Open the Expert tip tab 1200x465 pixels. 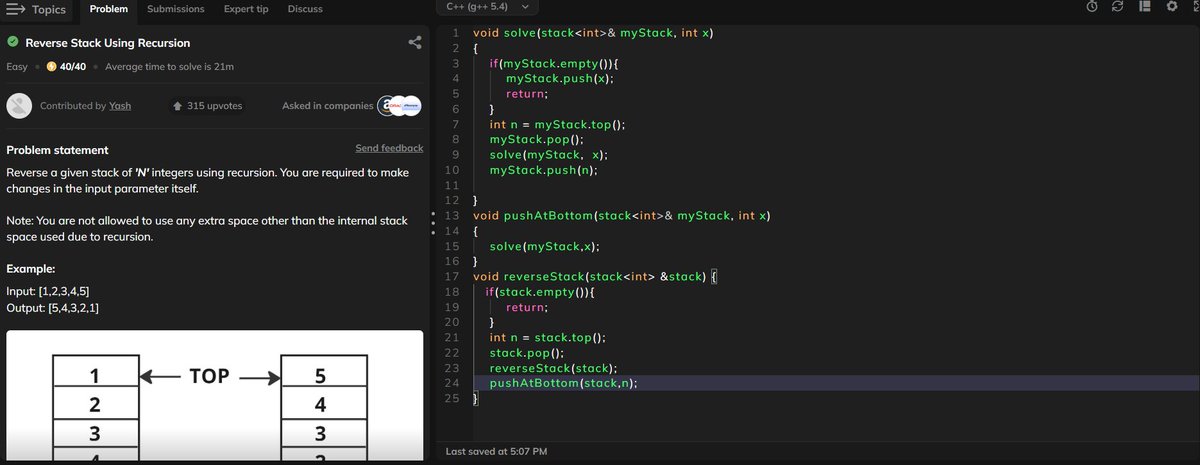(x=246, y=9)
